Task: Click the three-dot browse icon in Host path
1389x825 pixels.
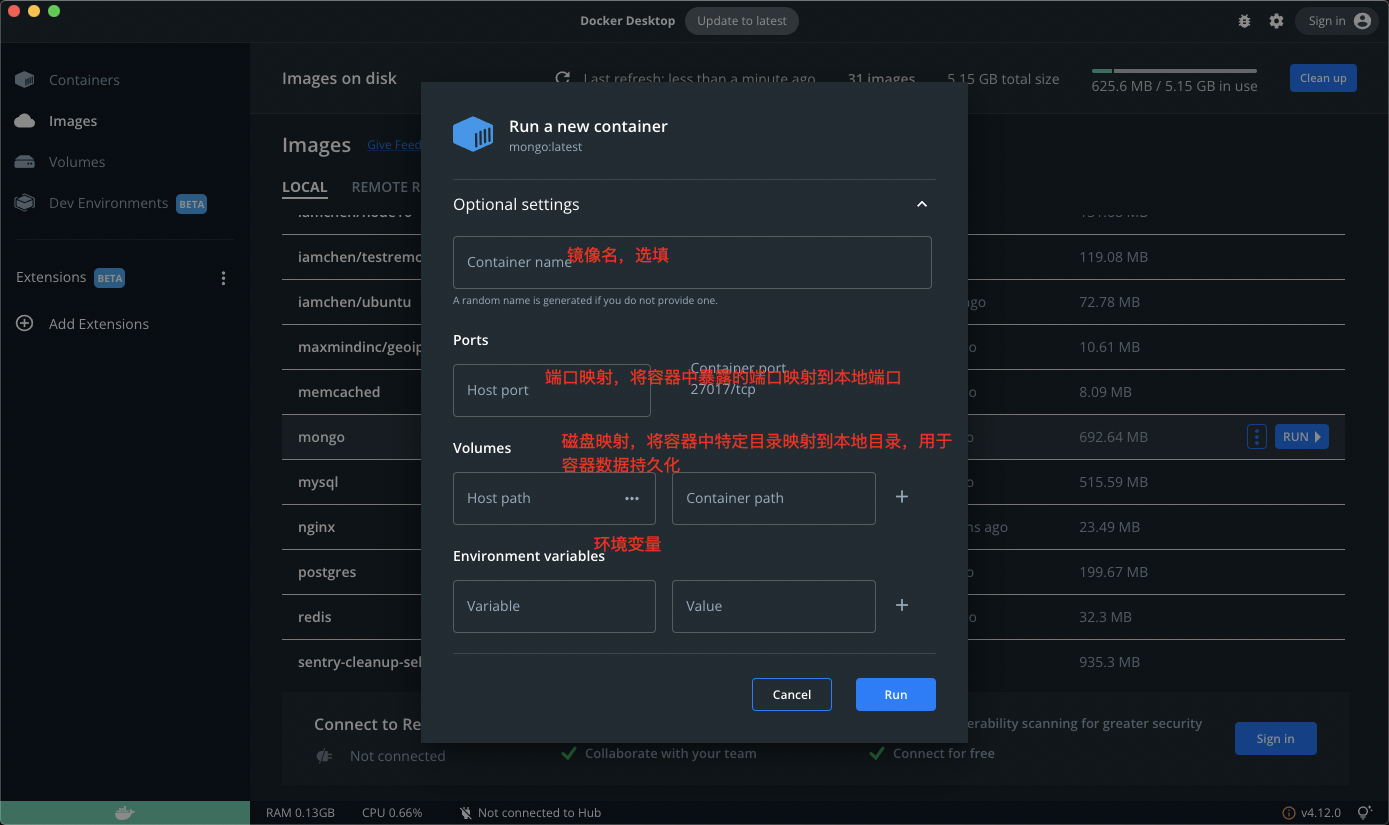Action: (x=632, y=498)
